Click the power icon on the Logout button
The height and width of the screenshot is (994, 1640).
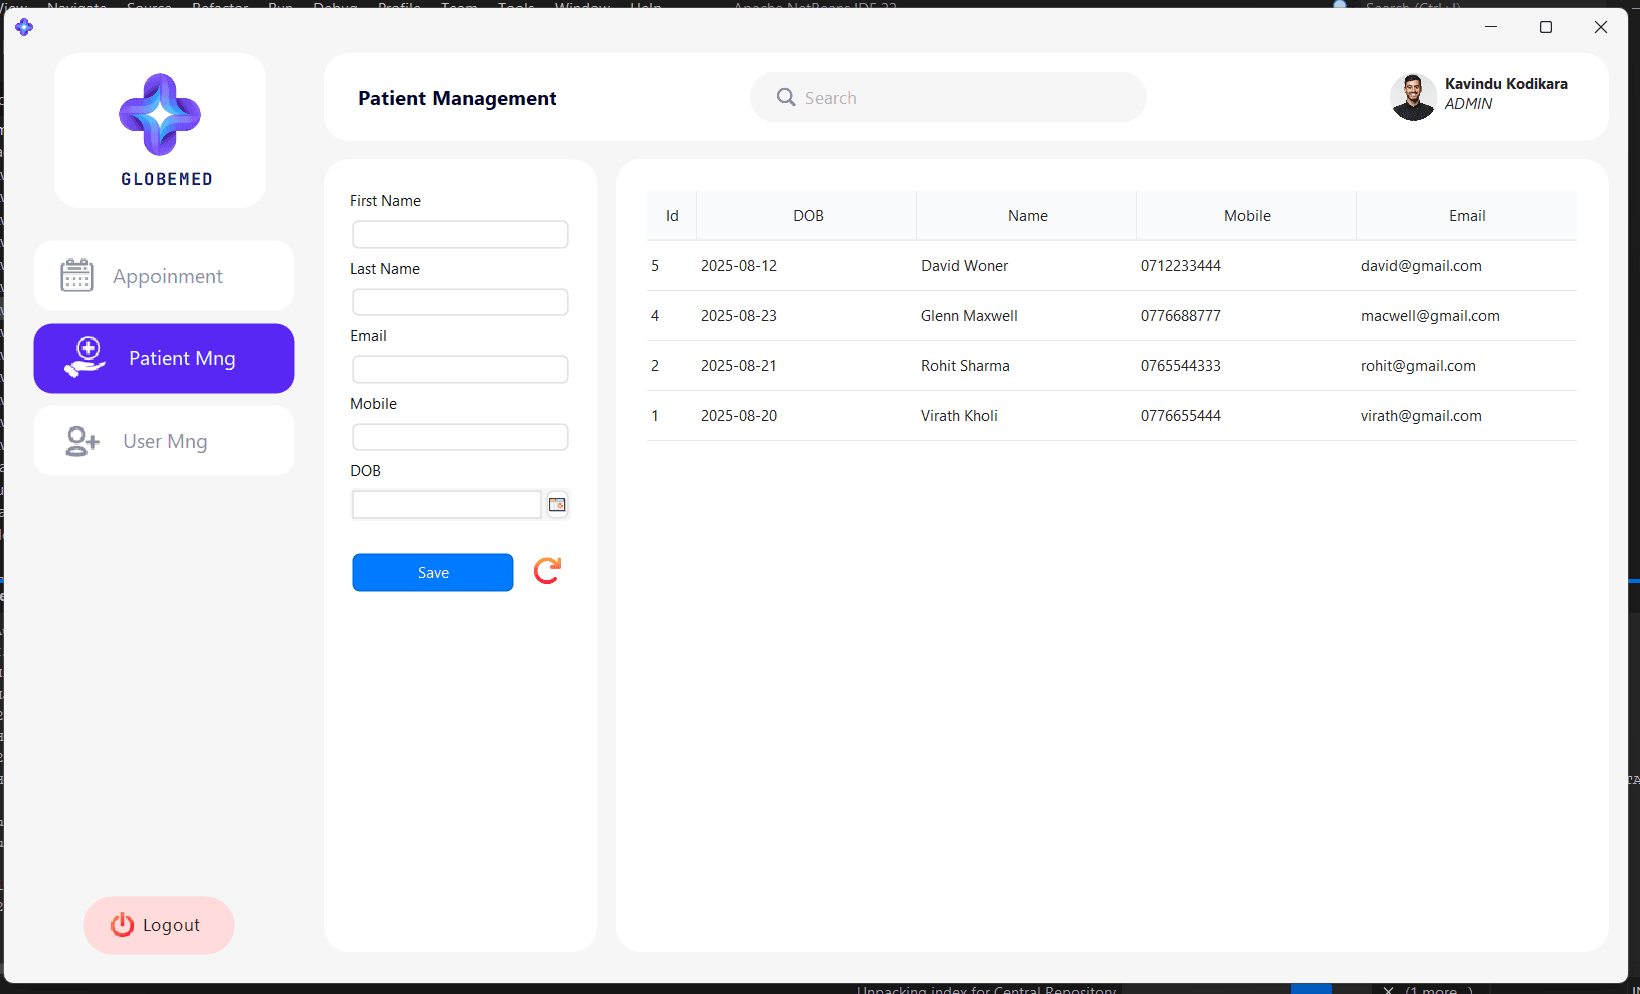(122, 925)
